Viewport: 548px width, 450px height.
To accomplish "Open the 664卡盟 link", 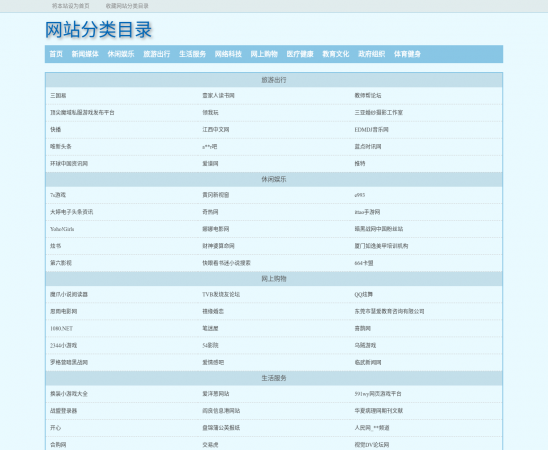I will pyautogui.click(x=364, y=263).
